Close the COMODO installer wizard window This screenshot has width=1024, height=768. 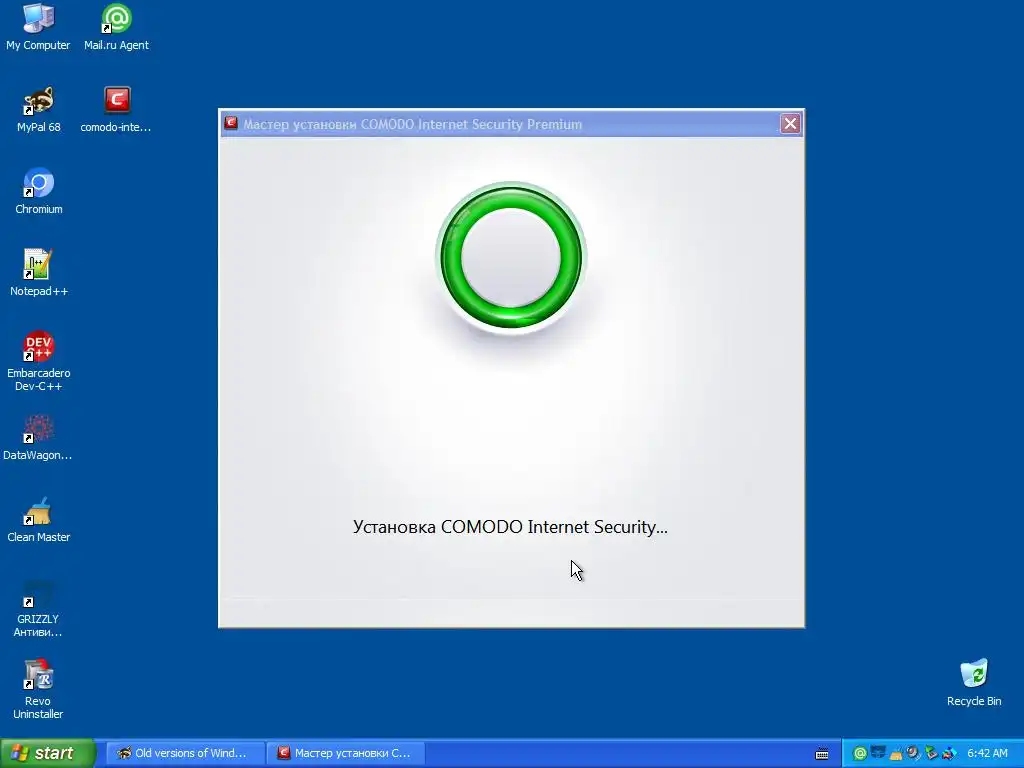point(790,123)
